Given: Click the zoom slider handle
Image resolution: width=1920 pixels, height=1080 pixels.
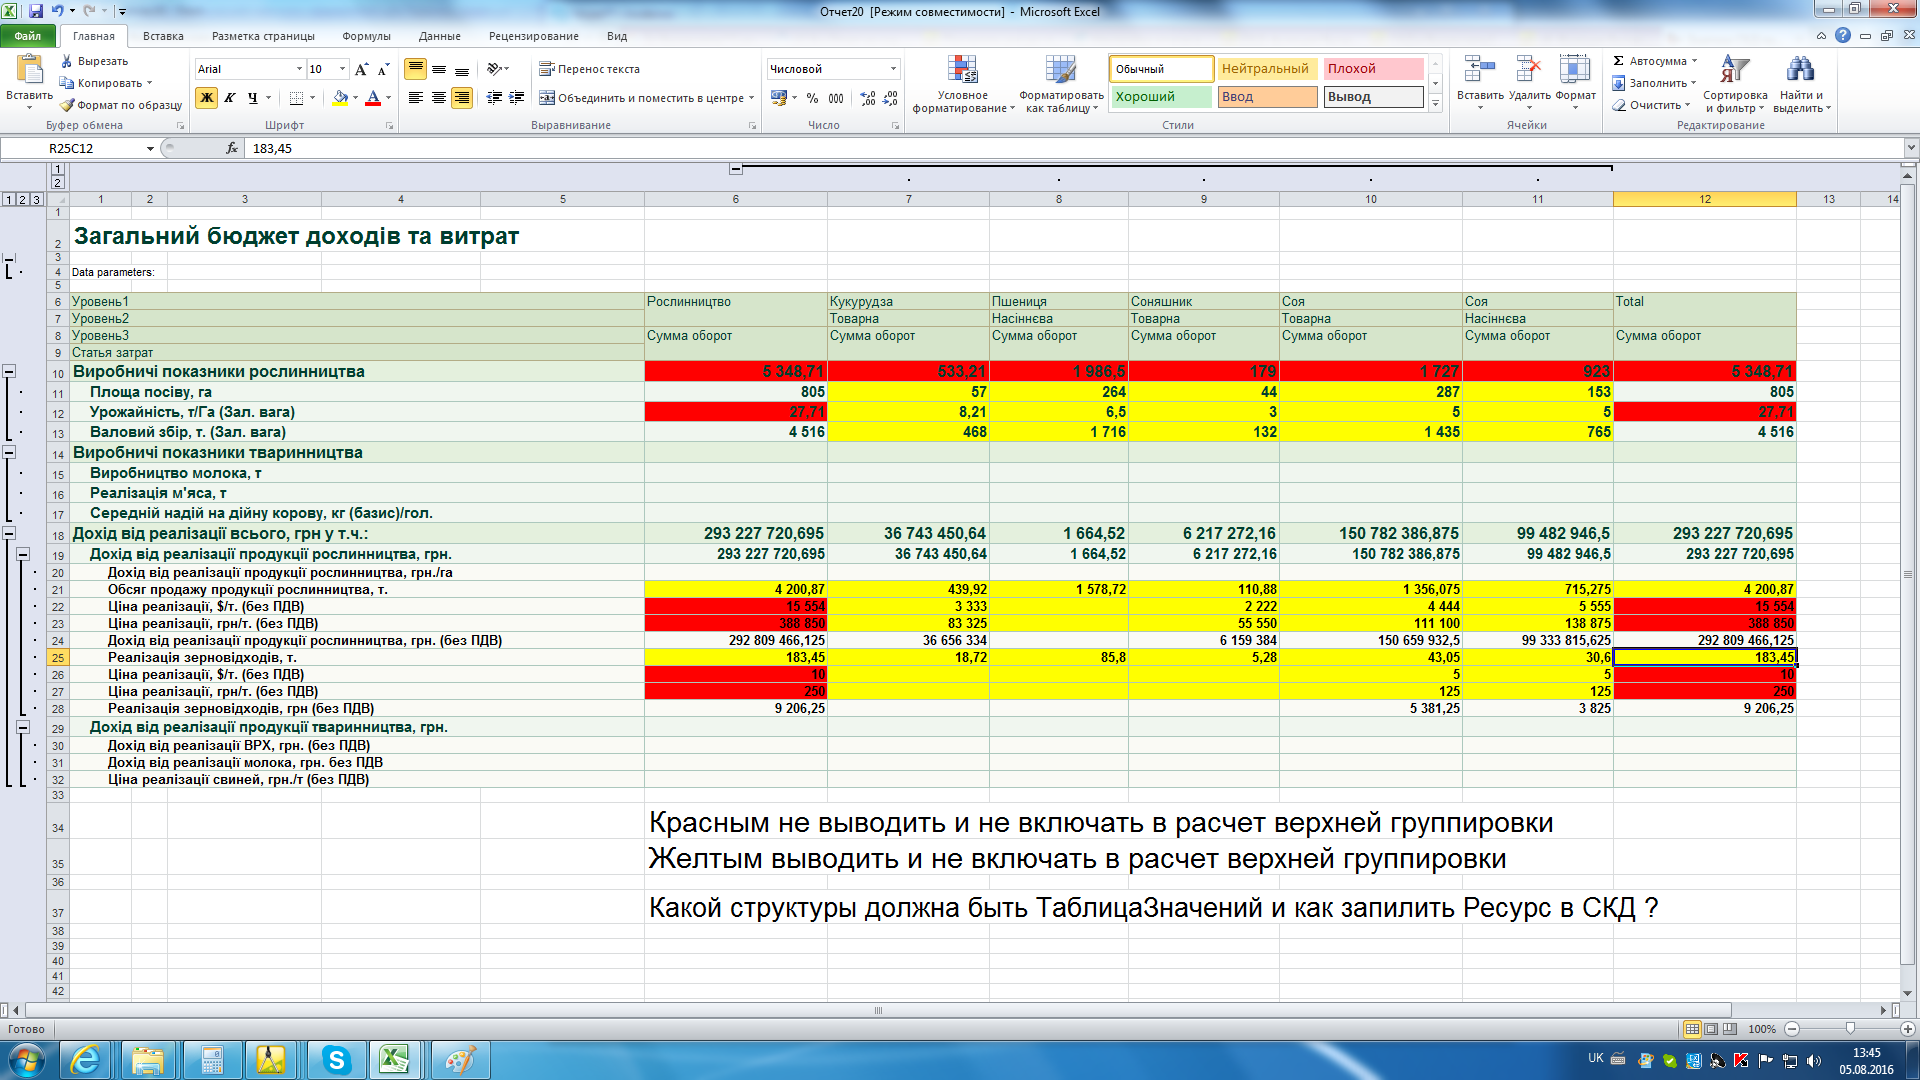Looking at the screenshot, I should click(1850, 1029).
